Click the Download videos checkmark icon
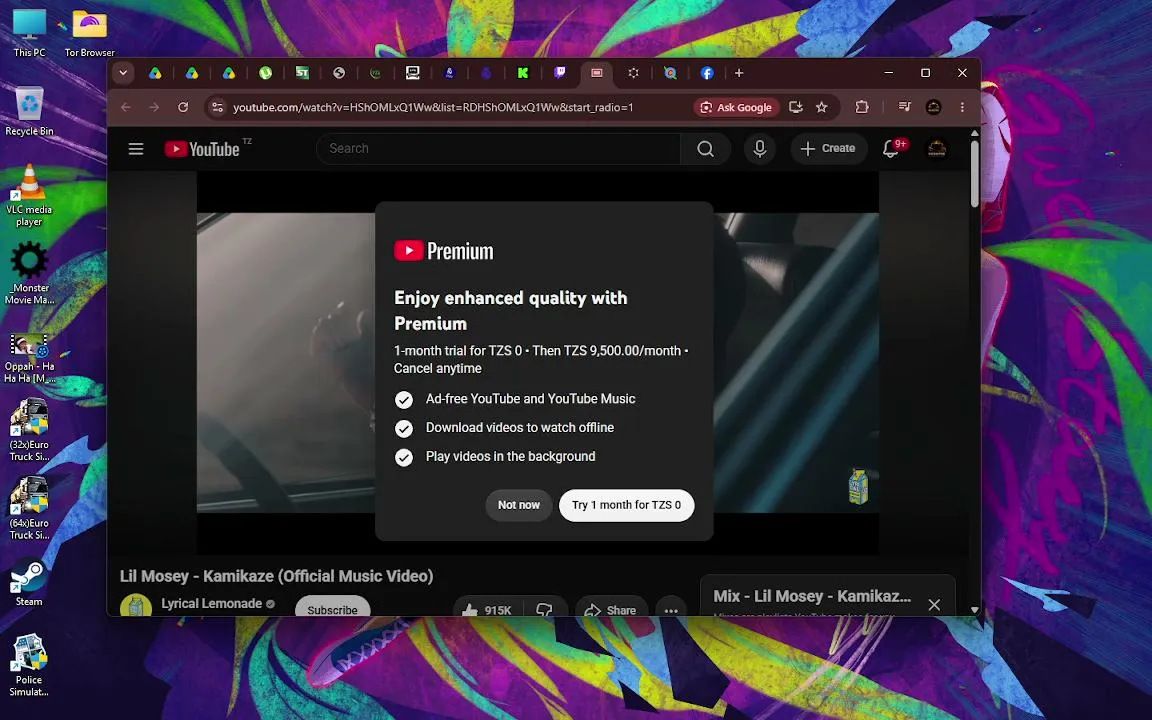 [403, 428]
